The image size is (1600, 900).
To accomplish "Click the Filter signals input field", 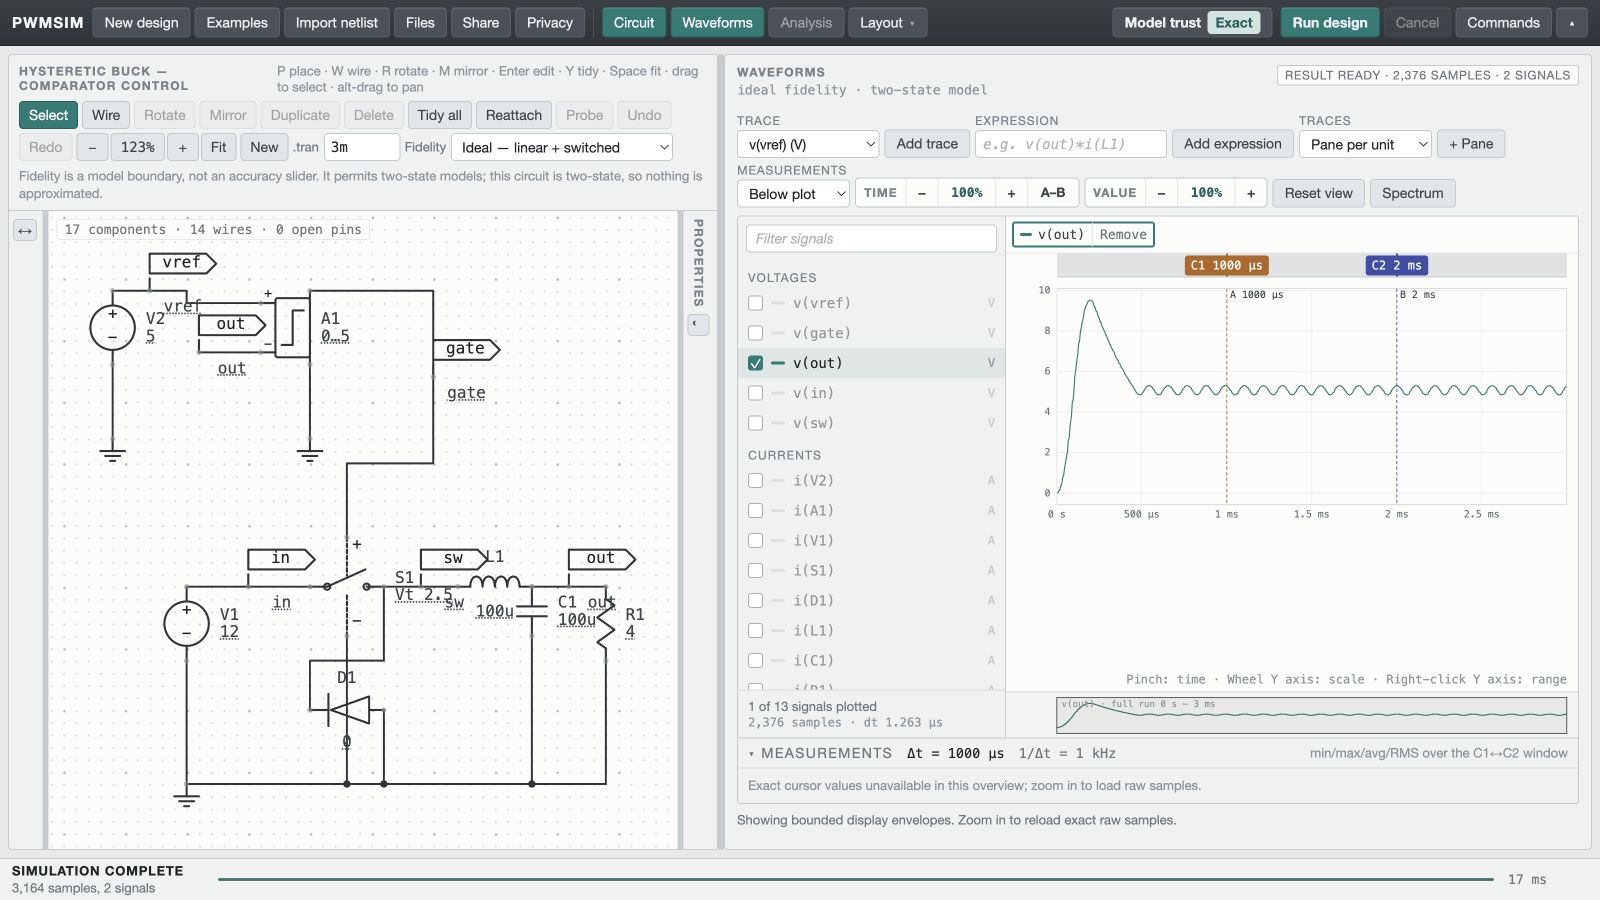I will click(871, 238).
